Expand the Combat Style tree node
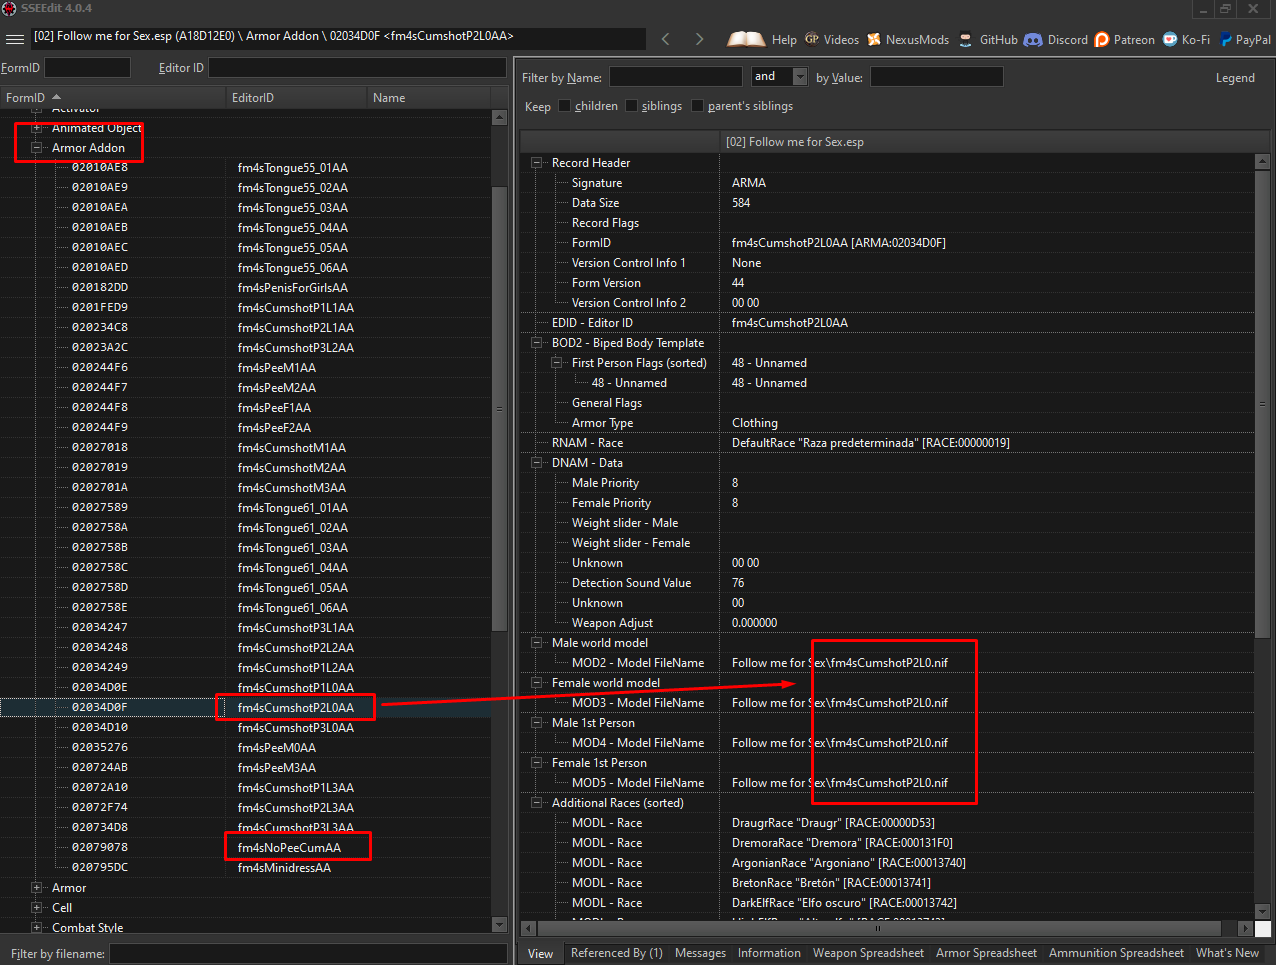The width and height of the screenshot is (1276, 965). [x=37, y=928]
